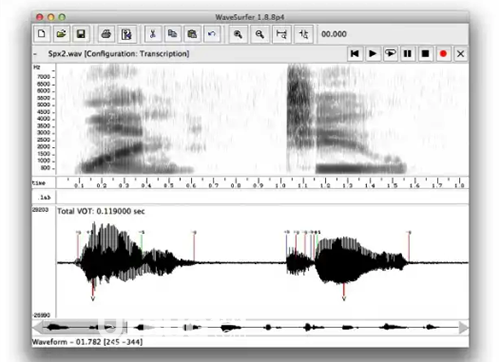Start recording with the red circle button

[x=443, y=54]
